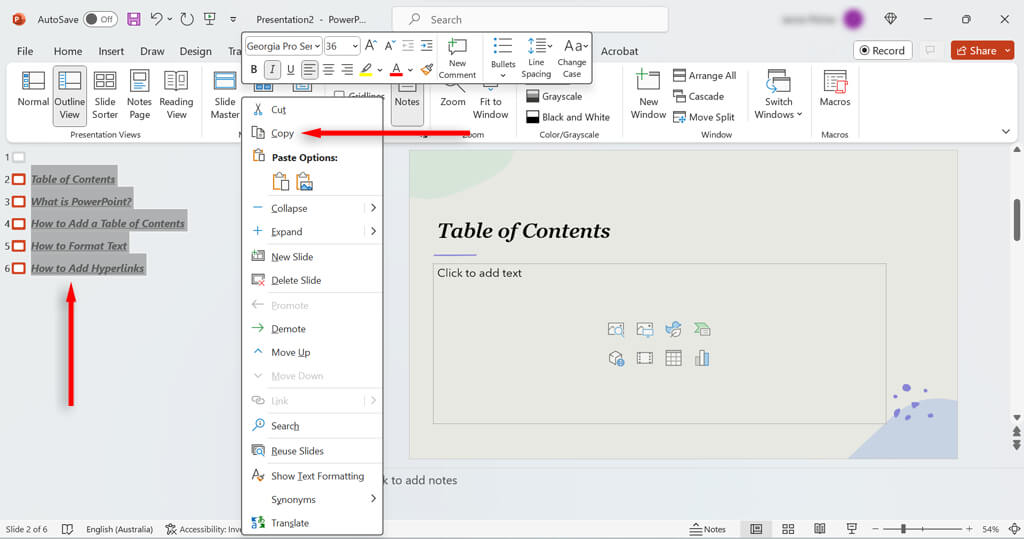Click the Outline View icon in ribbon

tap(69, 95)
